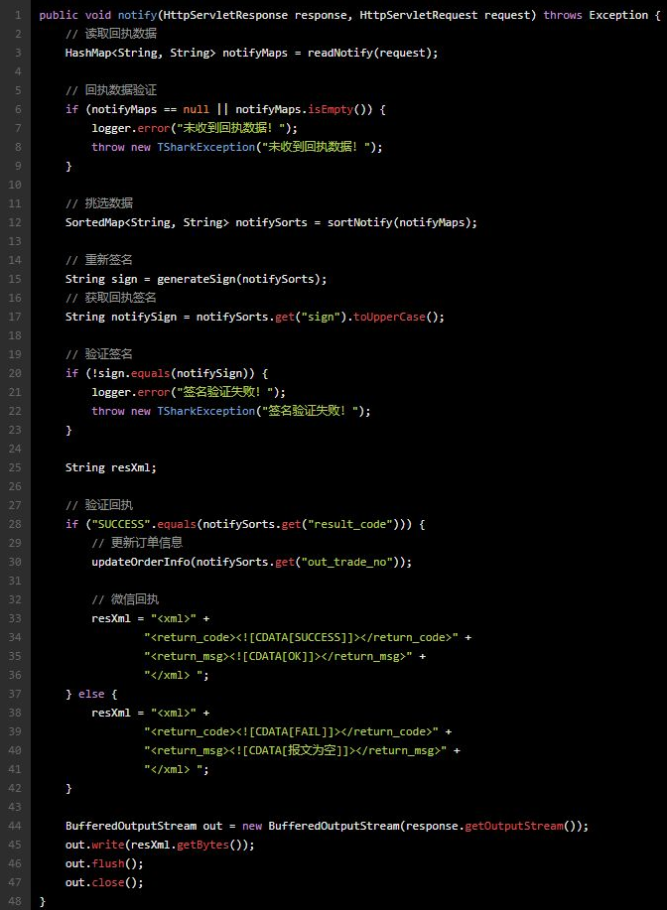
Task: Click the else keyword on line 37
Action: (x=91, y=694)
